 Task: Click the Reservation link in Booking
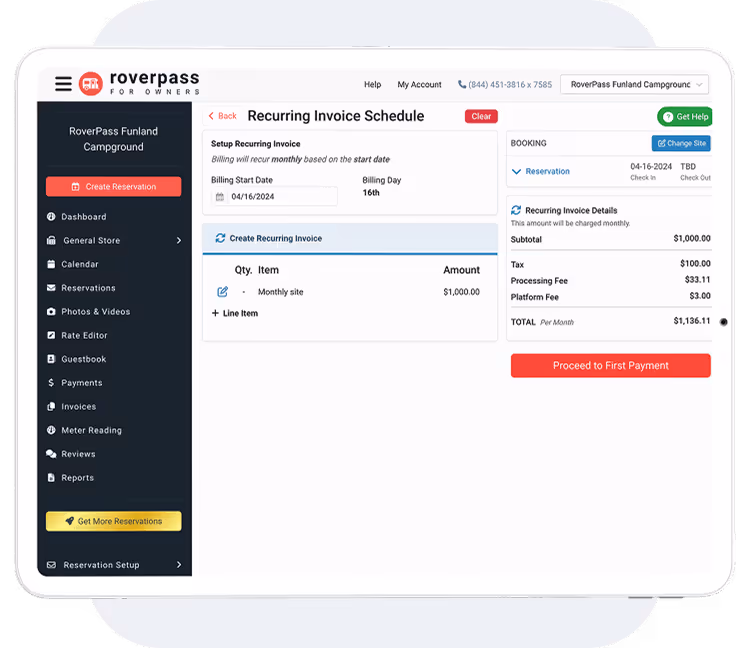[x=548, y=171]
